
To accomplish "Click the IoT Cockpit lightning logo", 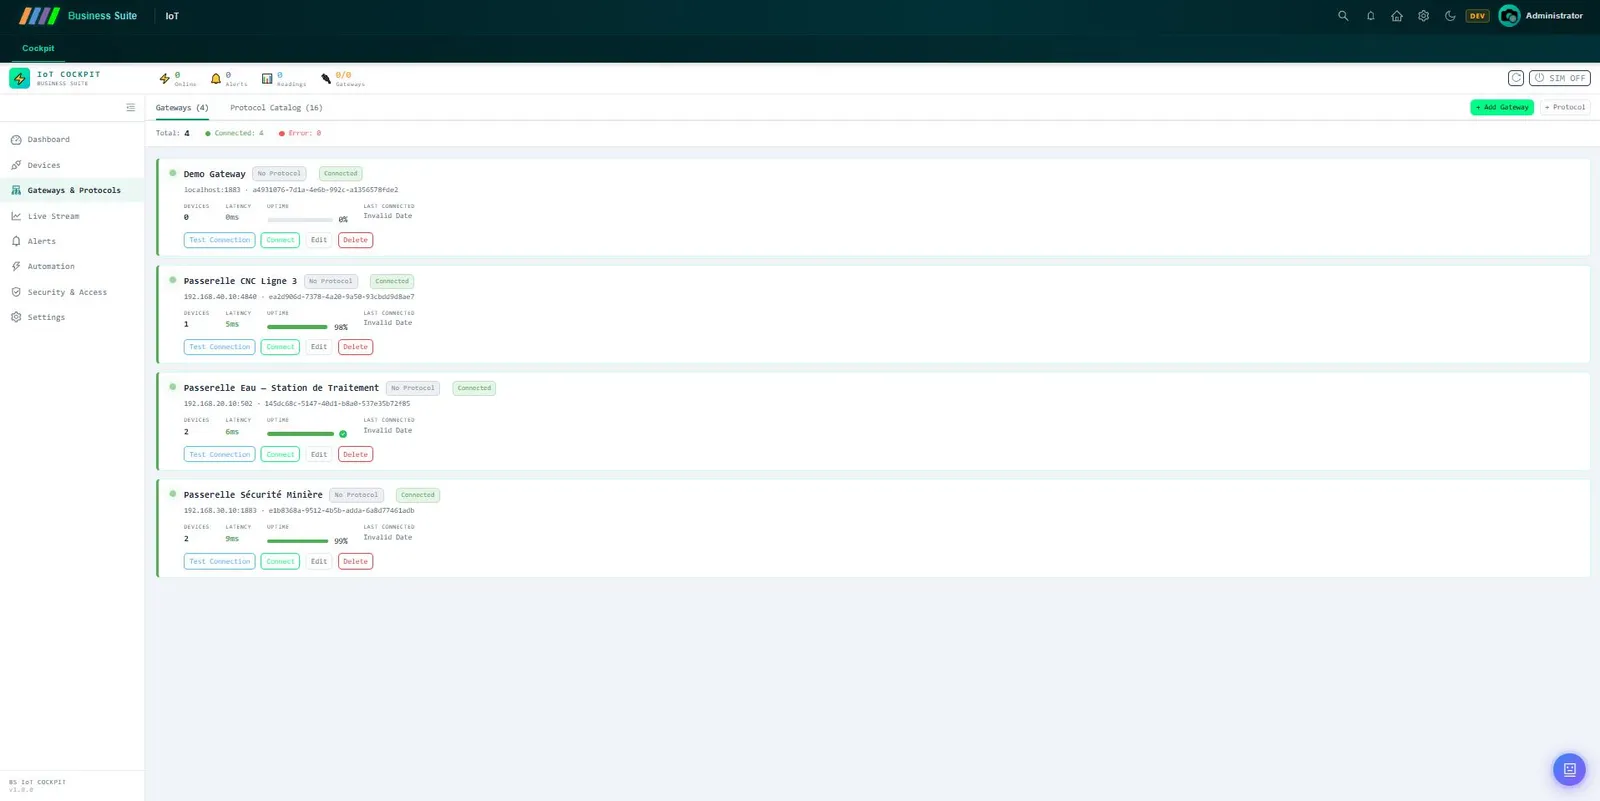I will coord(19,78).
